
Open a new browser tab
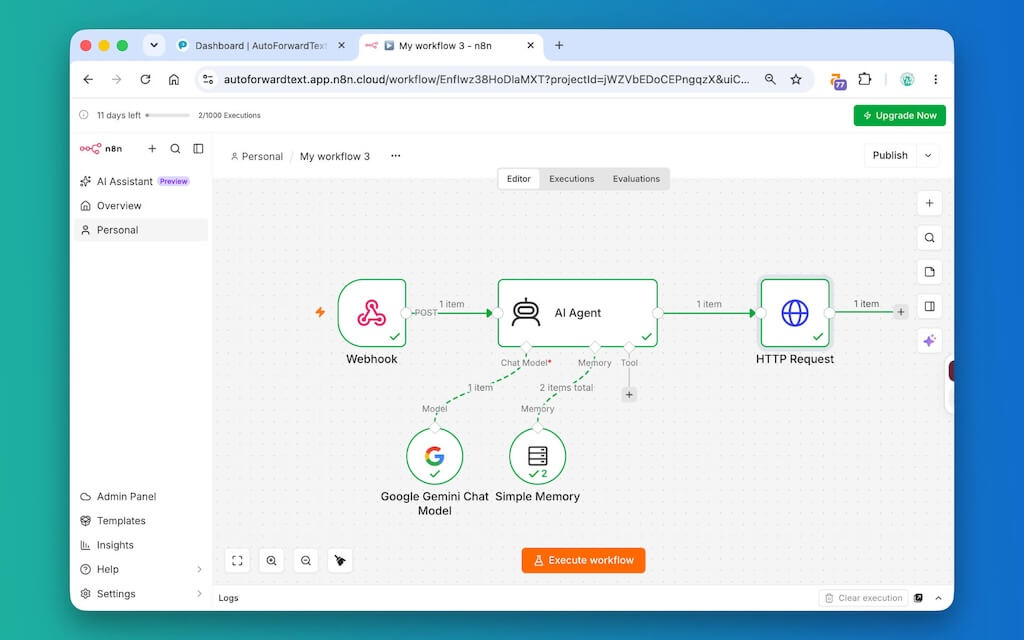559,45
